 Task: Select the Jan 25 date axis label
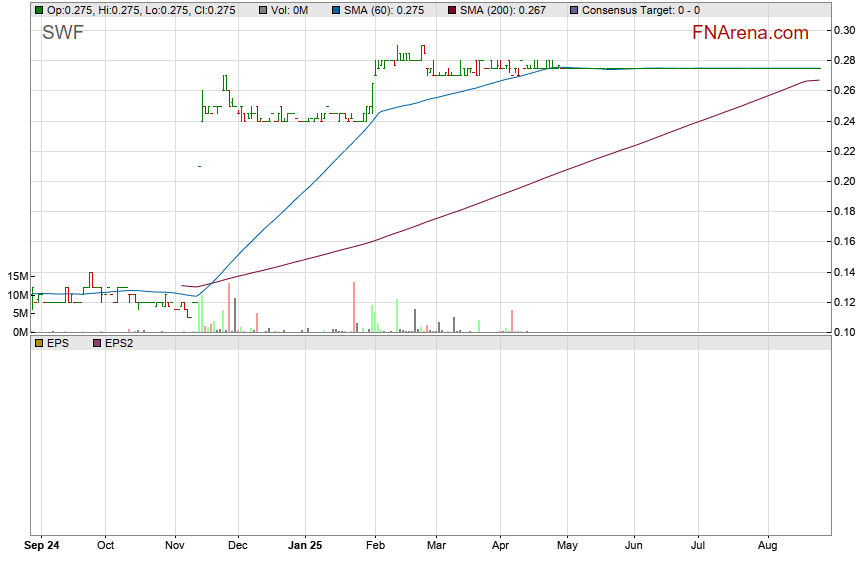tap(304, 546)
